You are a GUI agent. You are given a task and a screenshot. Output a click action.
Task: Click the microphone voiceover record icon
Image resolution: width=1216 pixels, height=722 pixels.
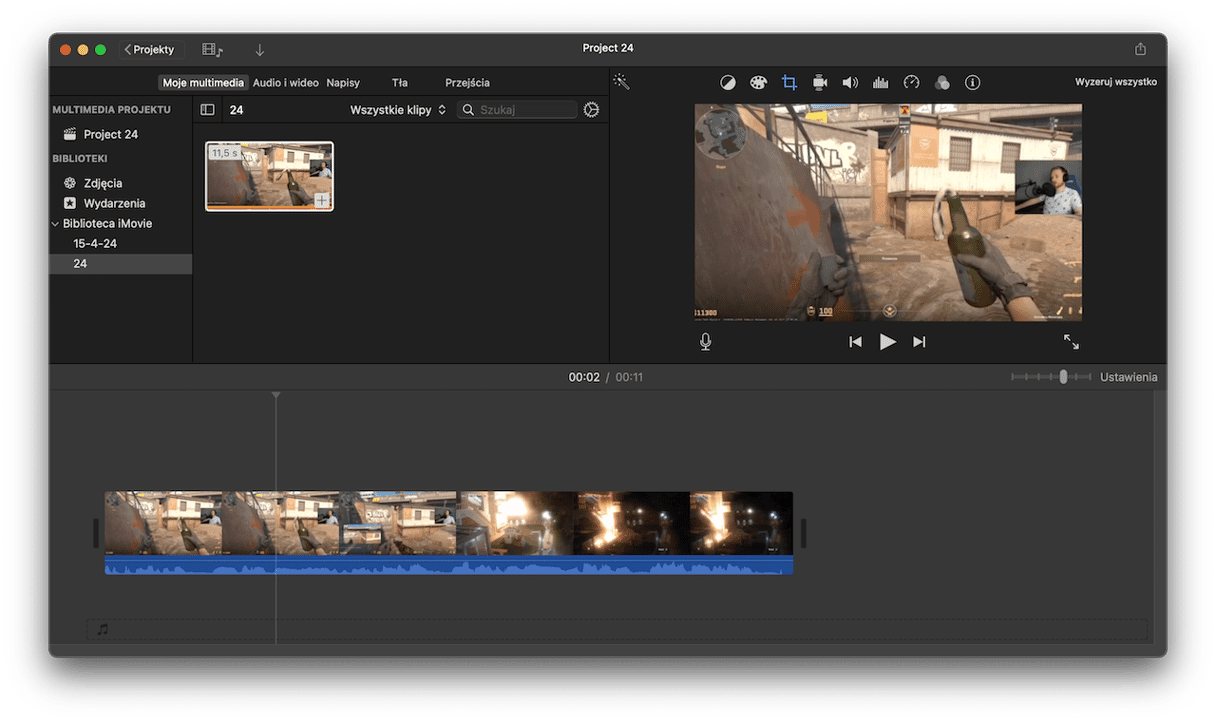706,342
